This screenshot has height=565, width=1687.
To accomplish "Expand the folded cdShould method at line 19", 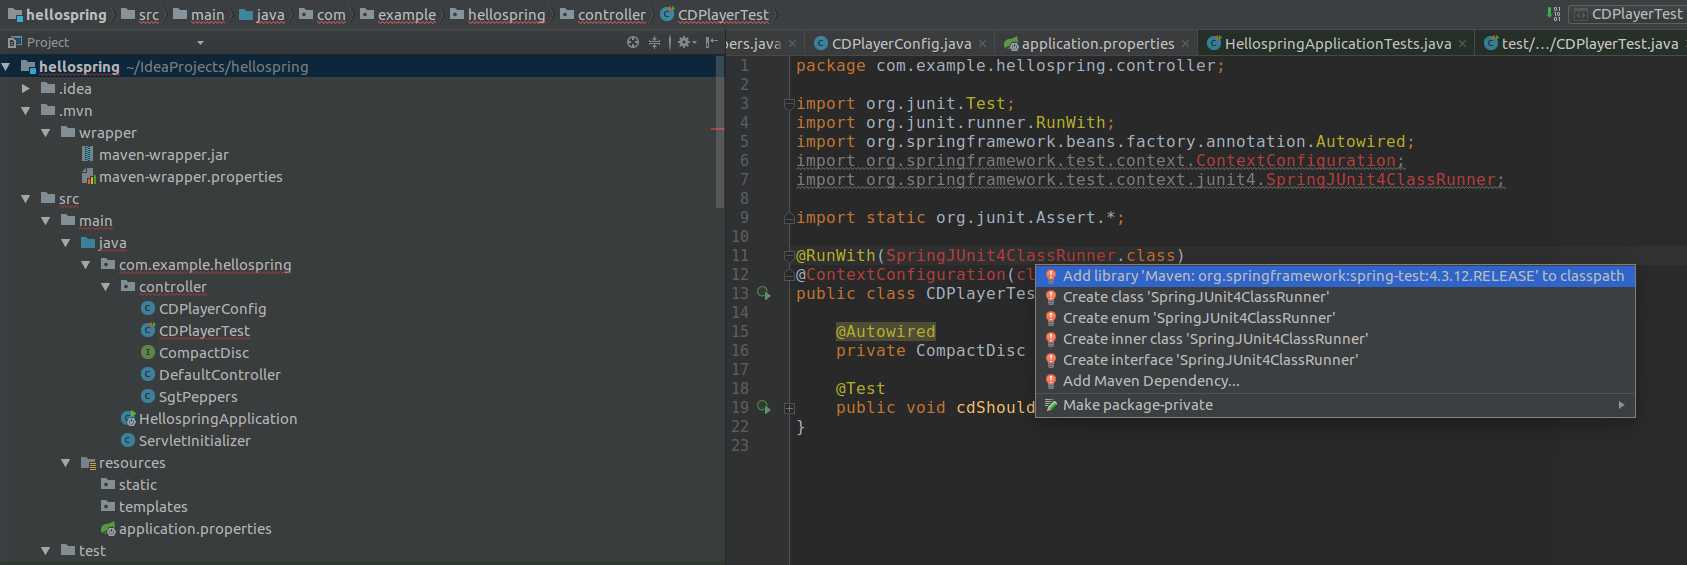I will coord(789,408).
